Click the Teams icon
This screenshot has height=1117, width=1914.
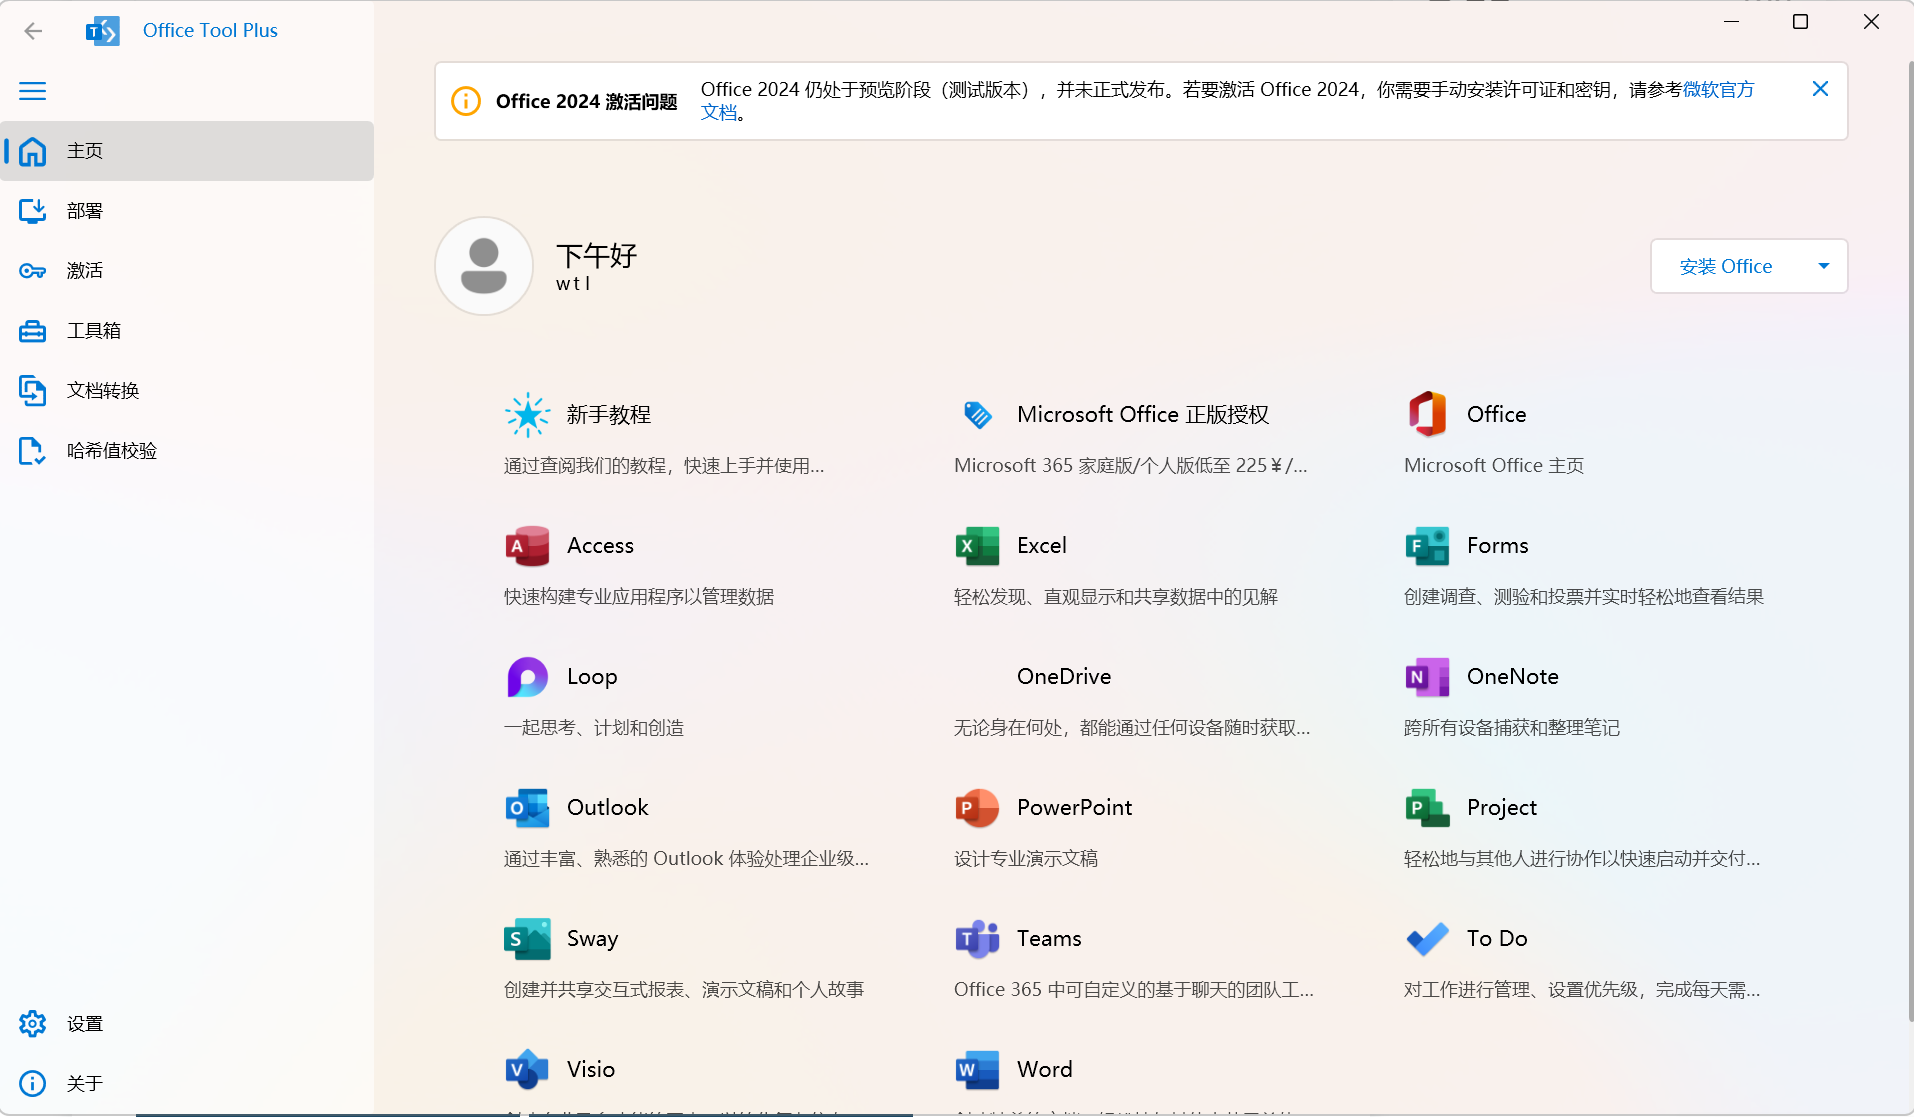(977, 938)
